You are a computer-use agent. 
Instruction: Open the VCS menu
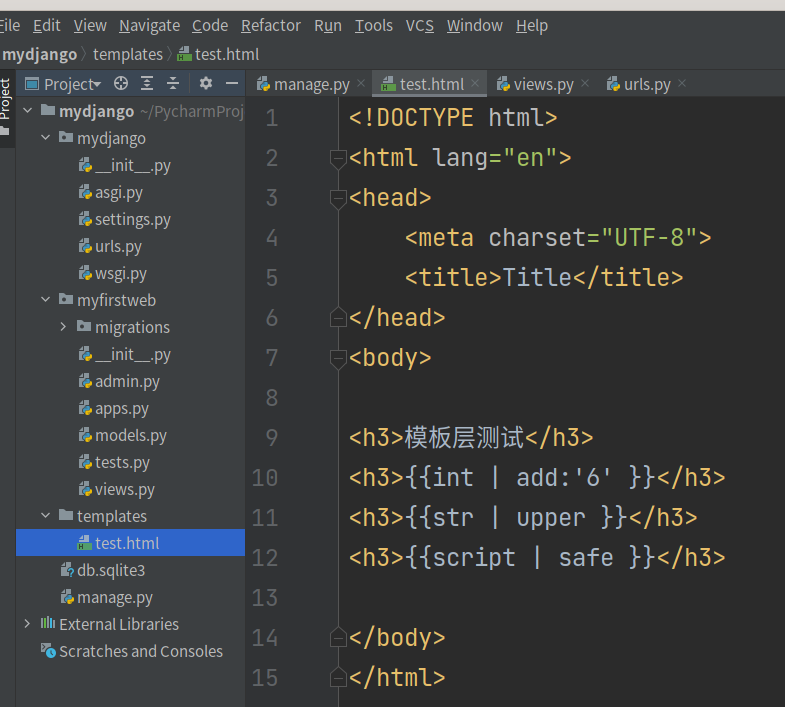[420, 26]
